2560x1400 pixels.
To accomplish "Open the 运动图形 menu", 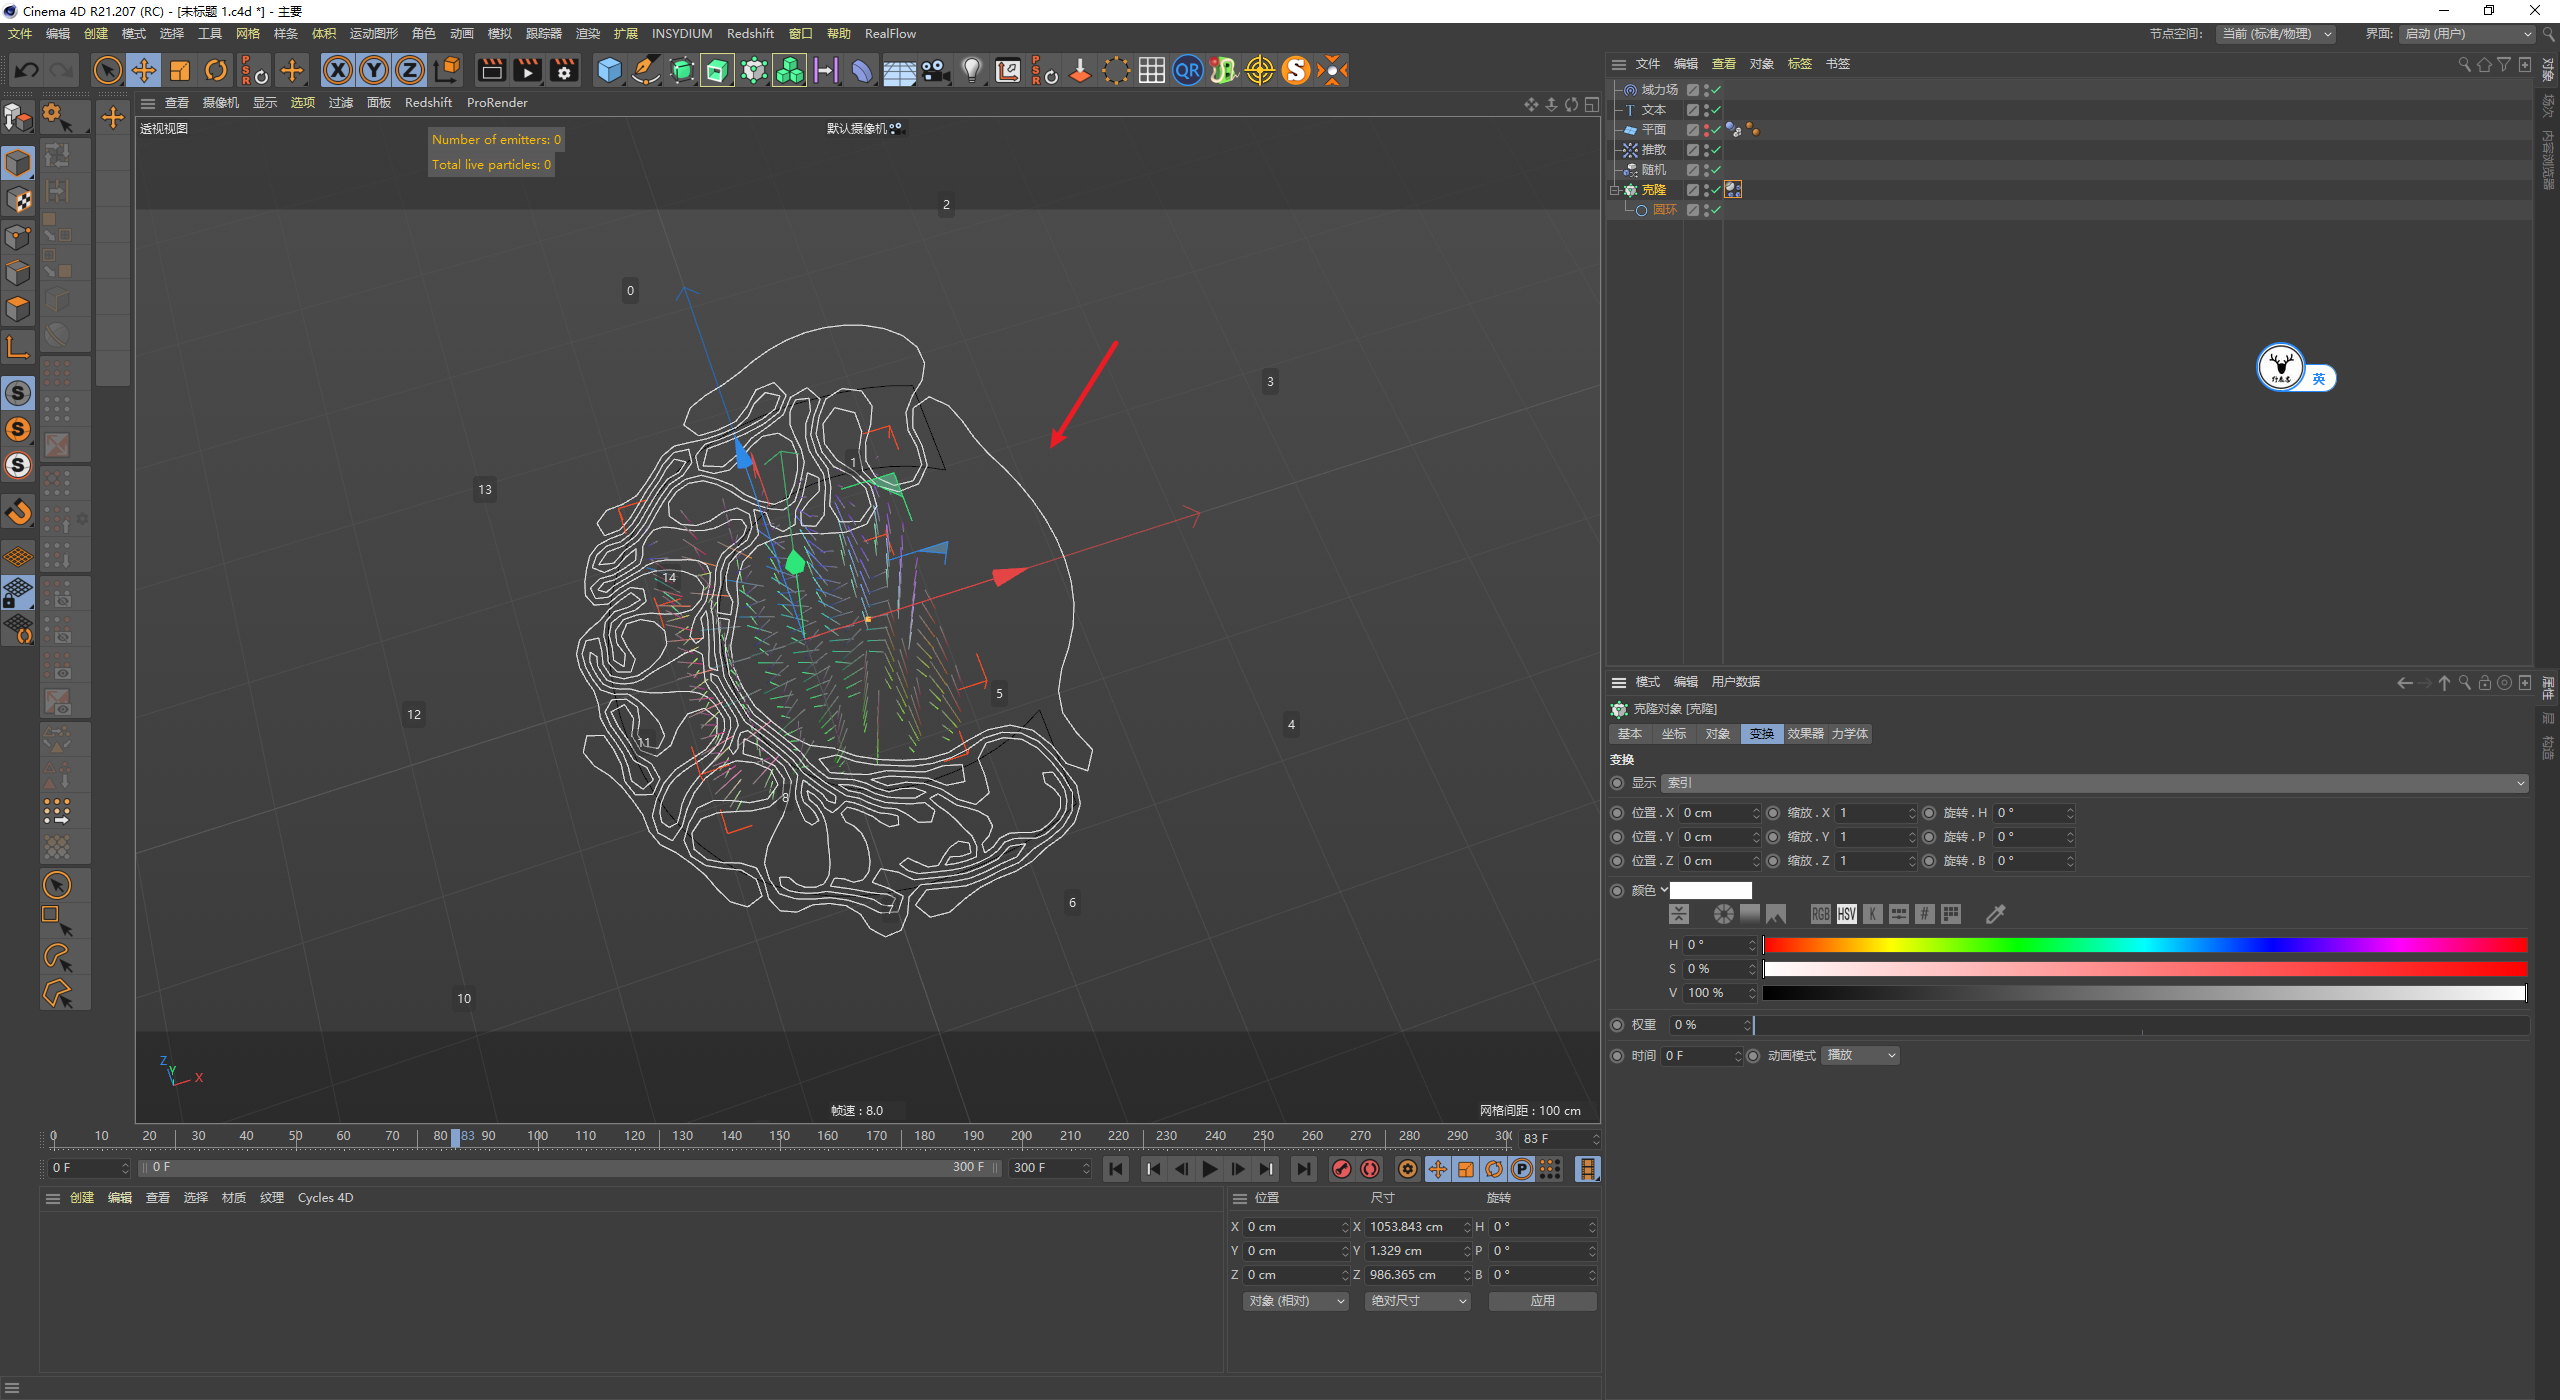I will (373, 33).
